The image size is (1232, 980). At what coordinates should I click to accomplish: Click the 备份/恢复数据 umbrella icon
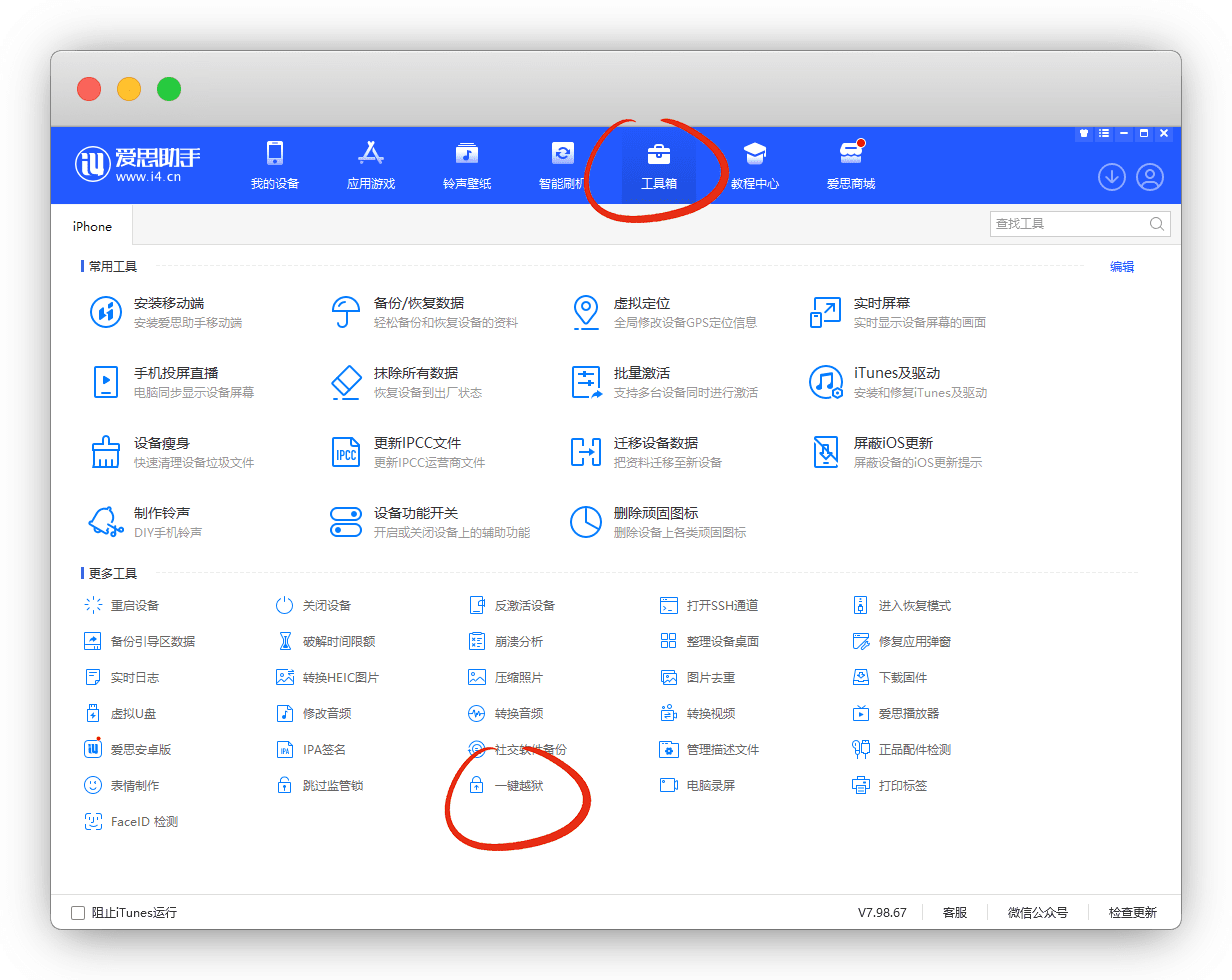click(346, 312)
